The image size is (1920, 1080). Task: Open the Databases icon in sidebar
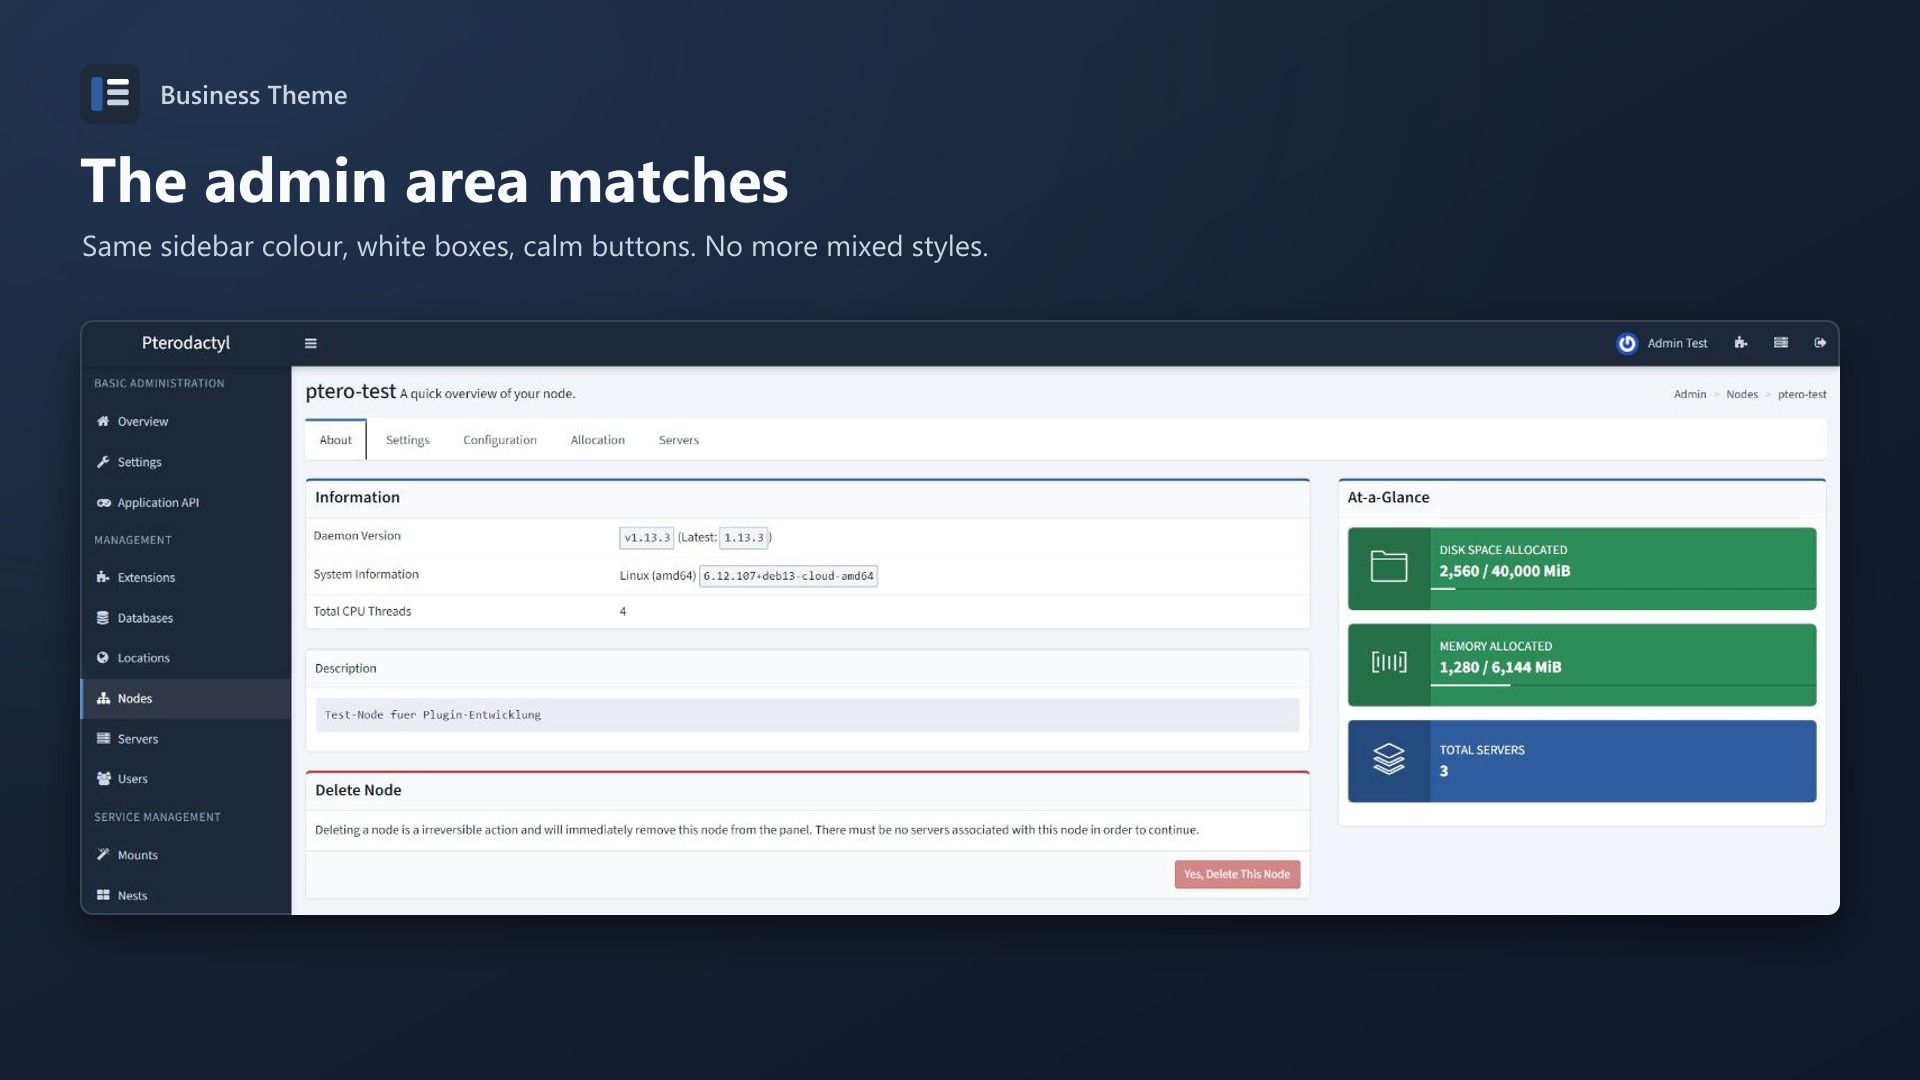pyautogui.click(x=103, y=618)
